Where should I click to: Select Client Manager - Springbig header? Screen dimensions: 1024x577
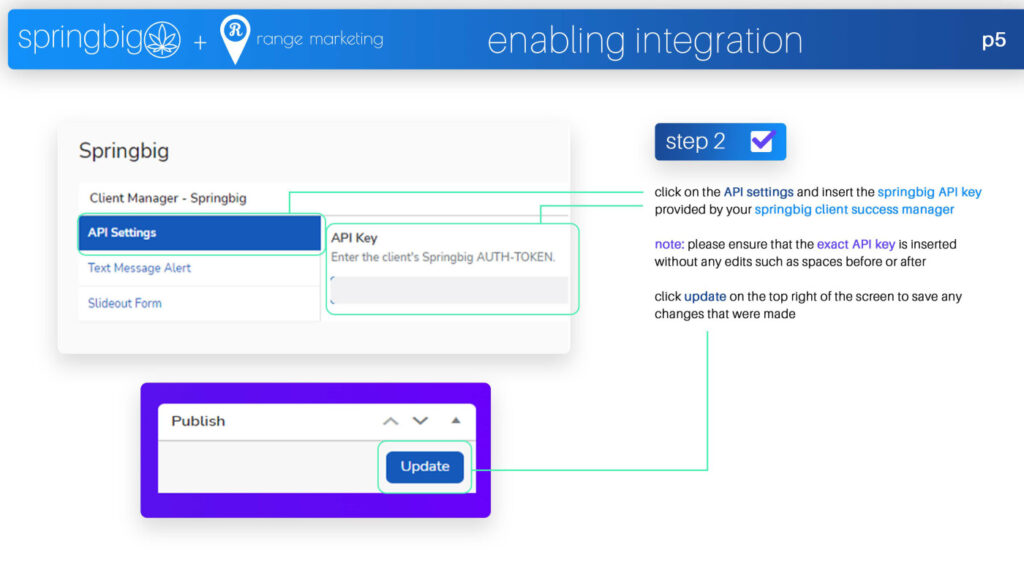pos(168,198)
